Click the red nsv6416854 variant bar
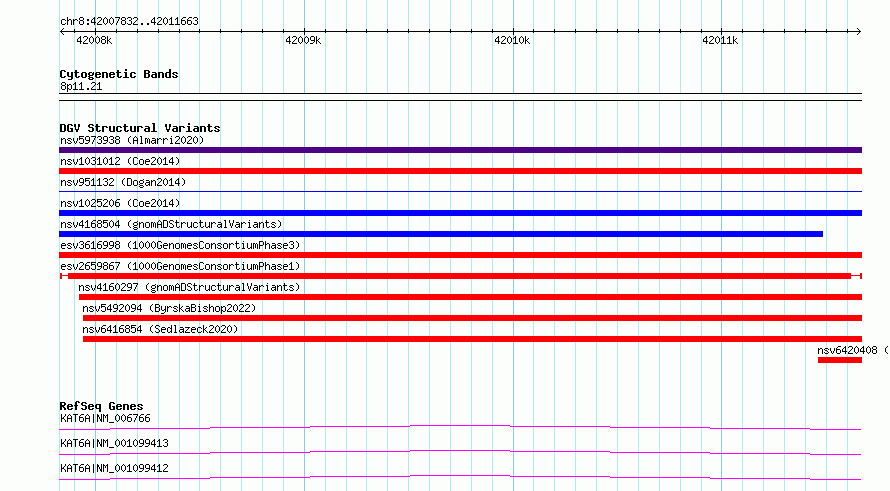 coord(472,339)
